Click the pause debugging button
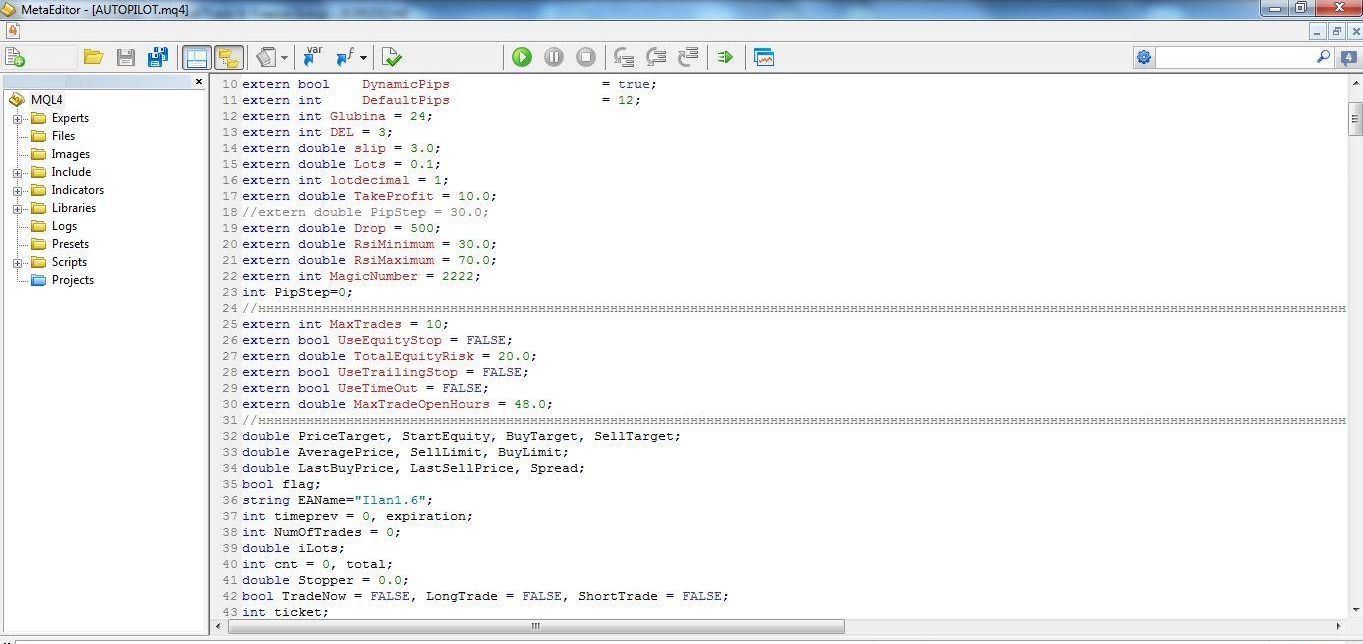The width and height of the screenshot is (1363, 644). [x=554, y=57]
